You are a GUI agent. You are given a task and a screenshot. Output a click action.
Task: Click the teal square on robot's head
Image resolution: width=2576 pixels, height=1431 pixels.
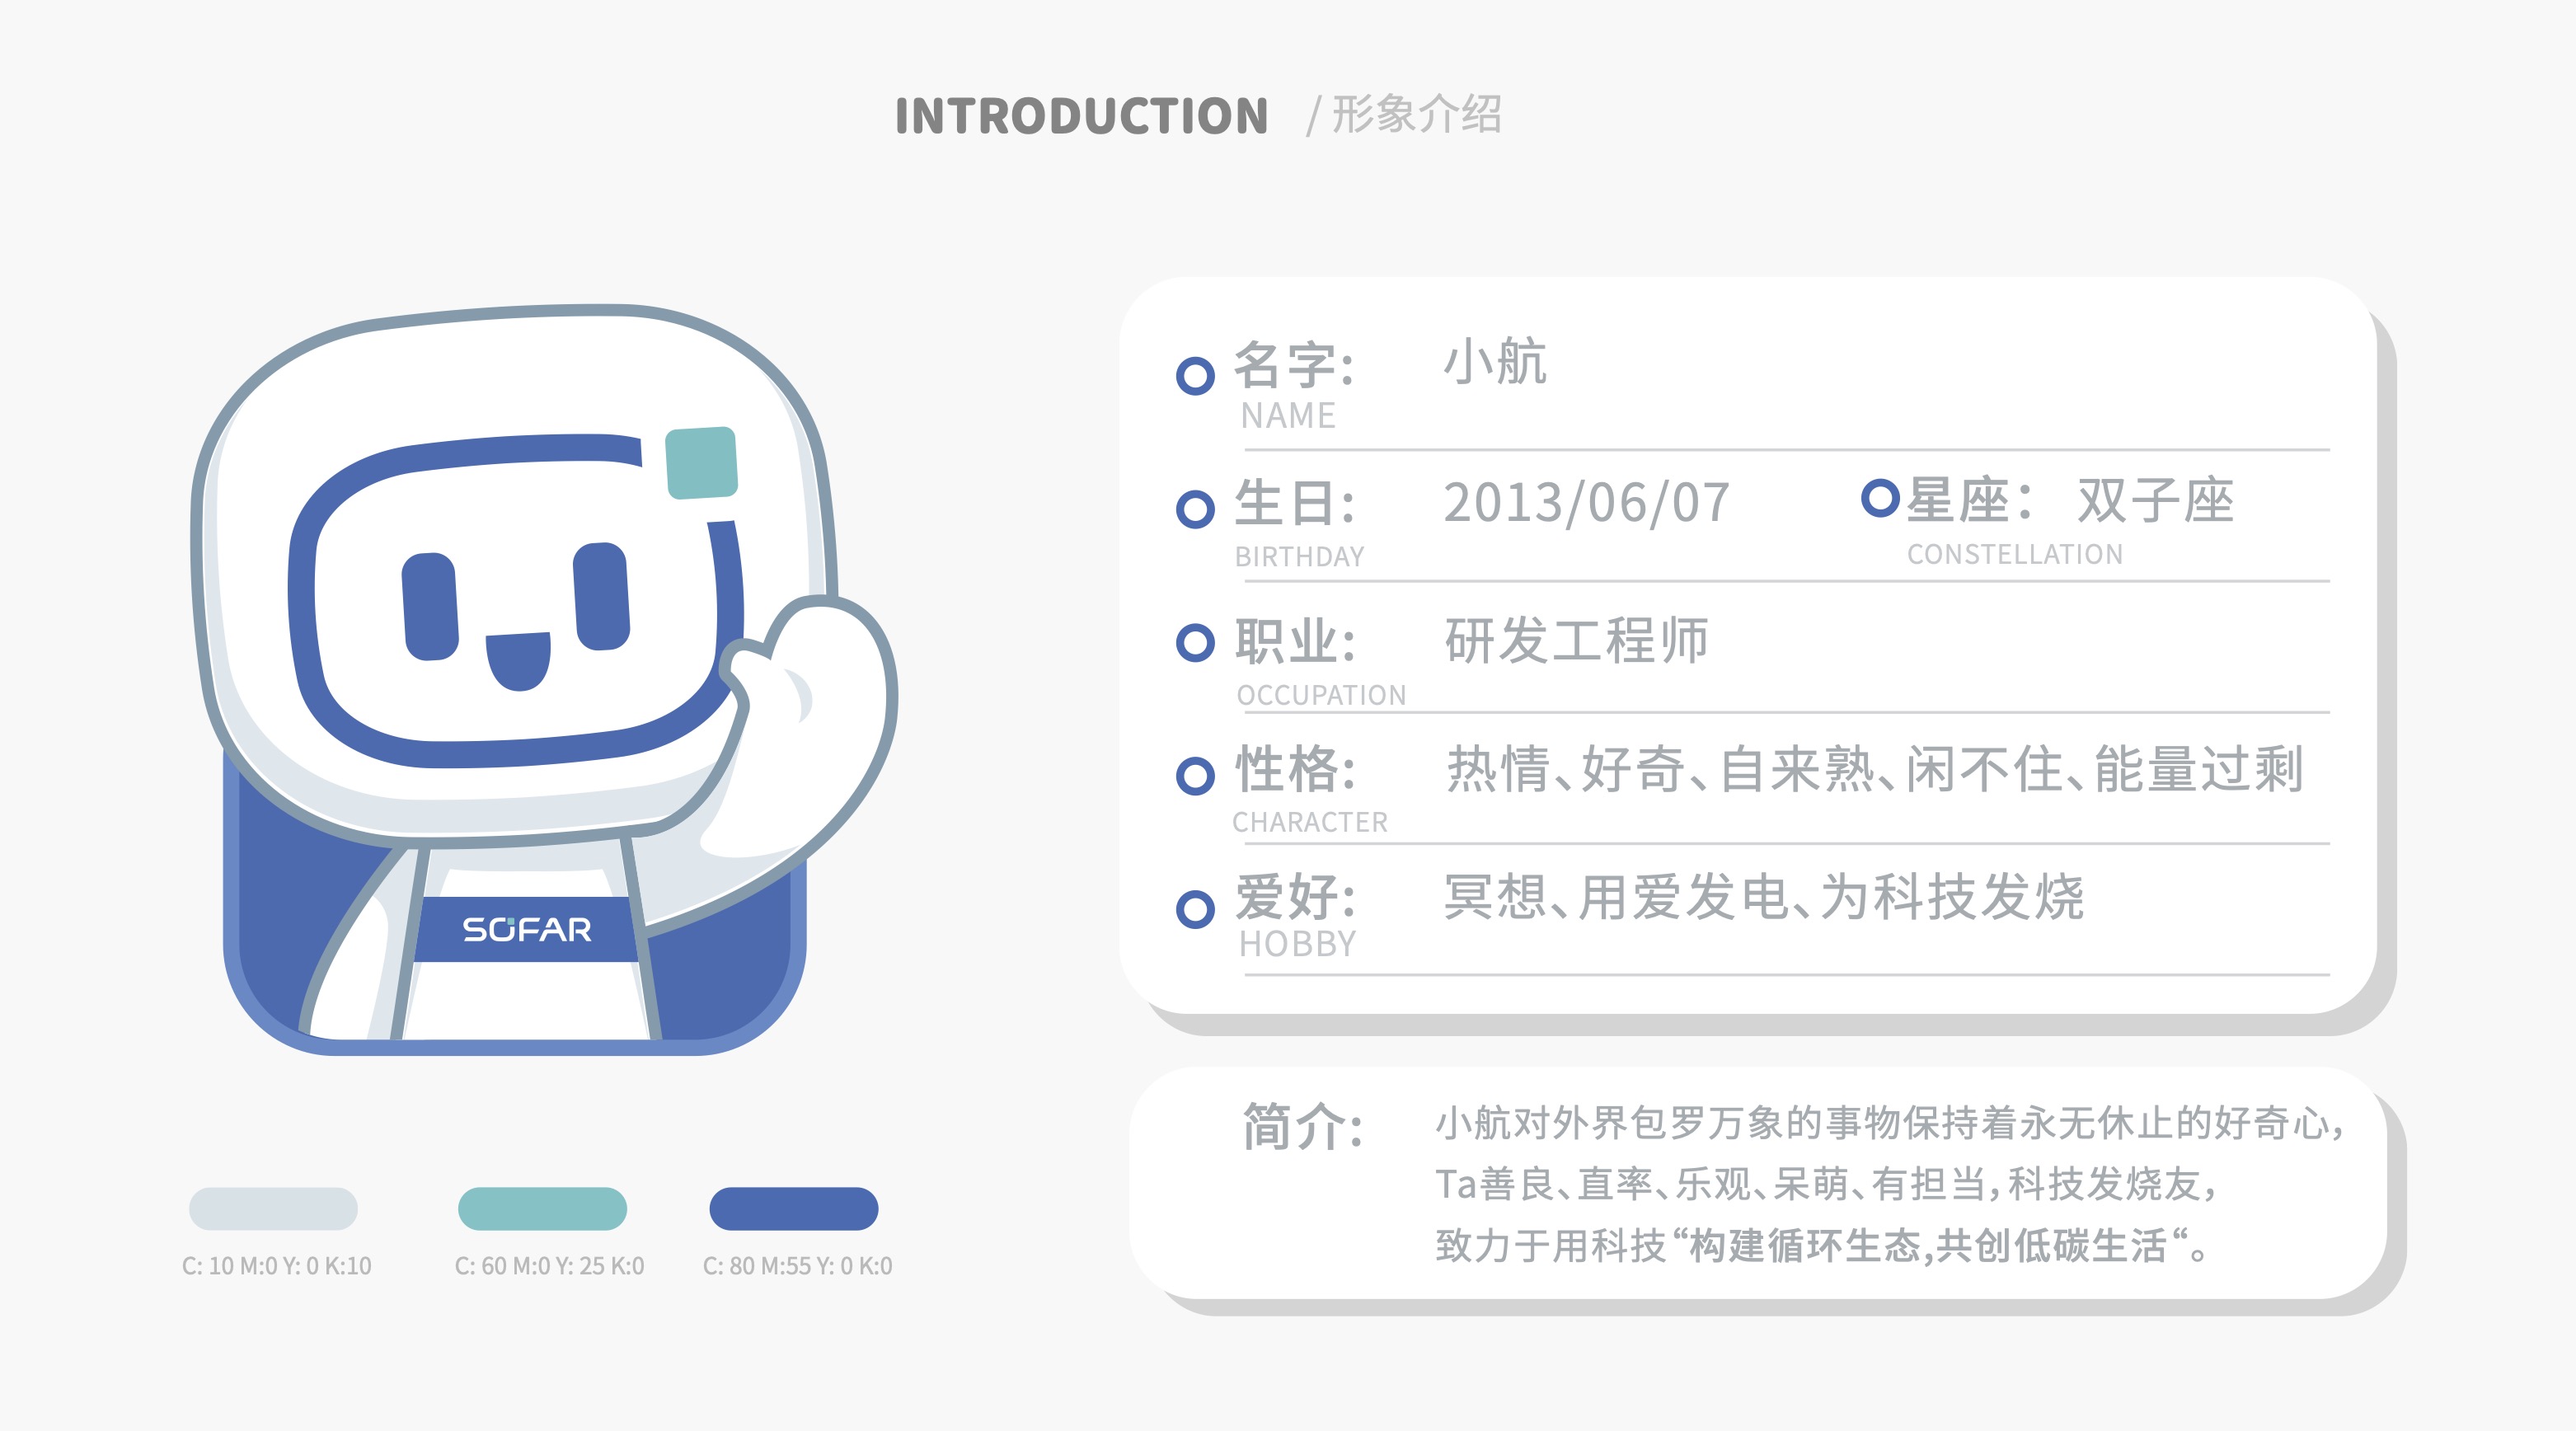701,462
